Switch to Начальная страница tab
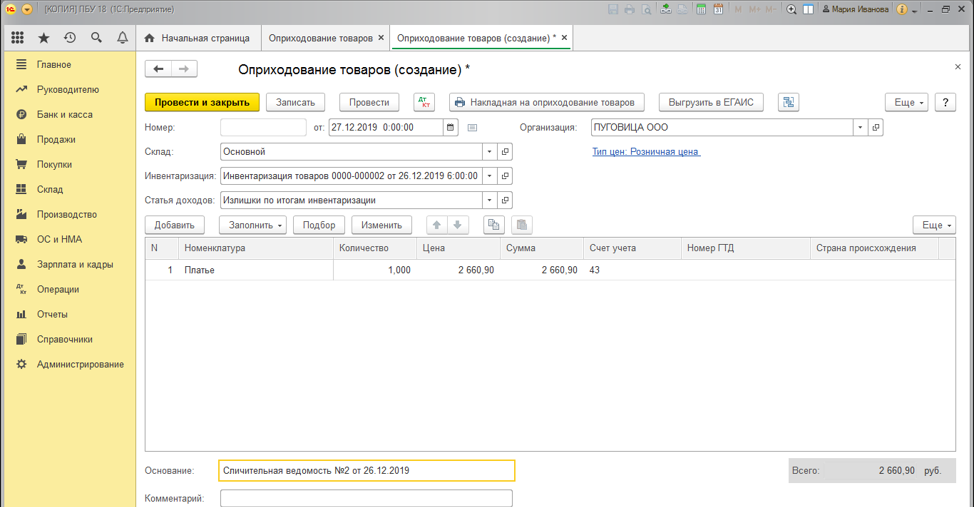974x507 pixels. [x=197, y=38]
